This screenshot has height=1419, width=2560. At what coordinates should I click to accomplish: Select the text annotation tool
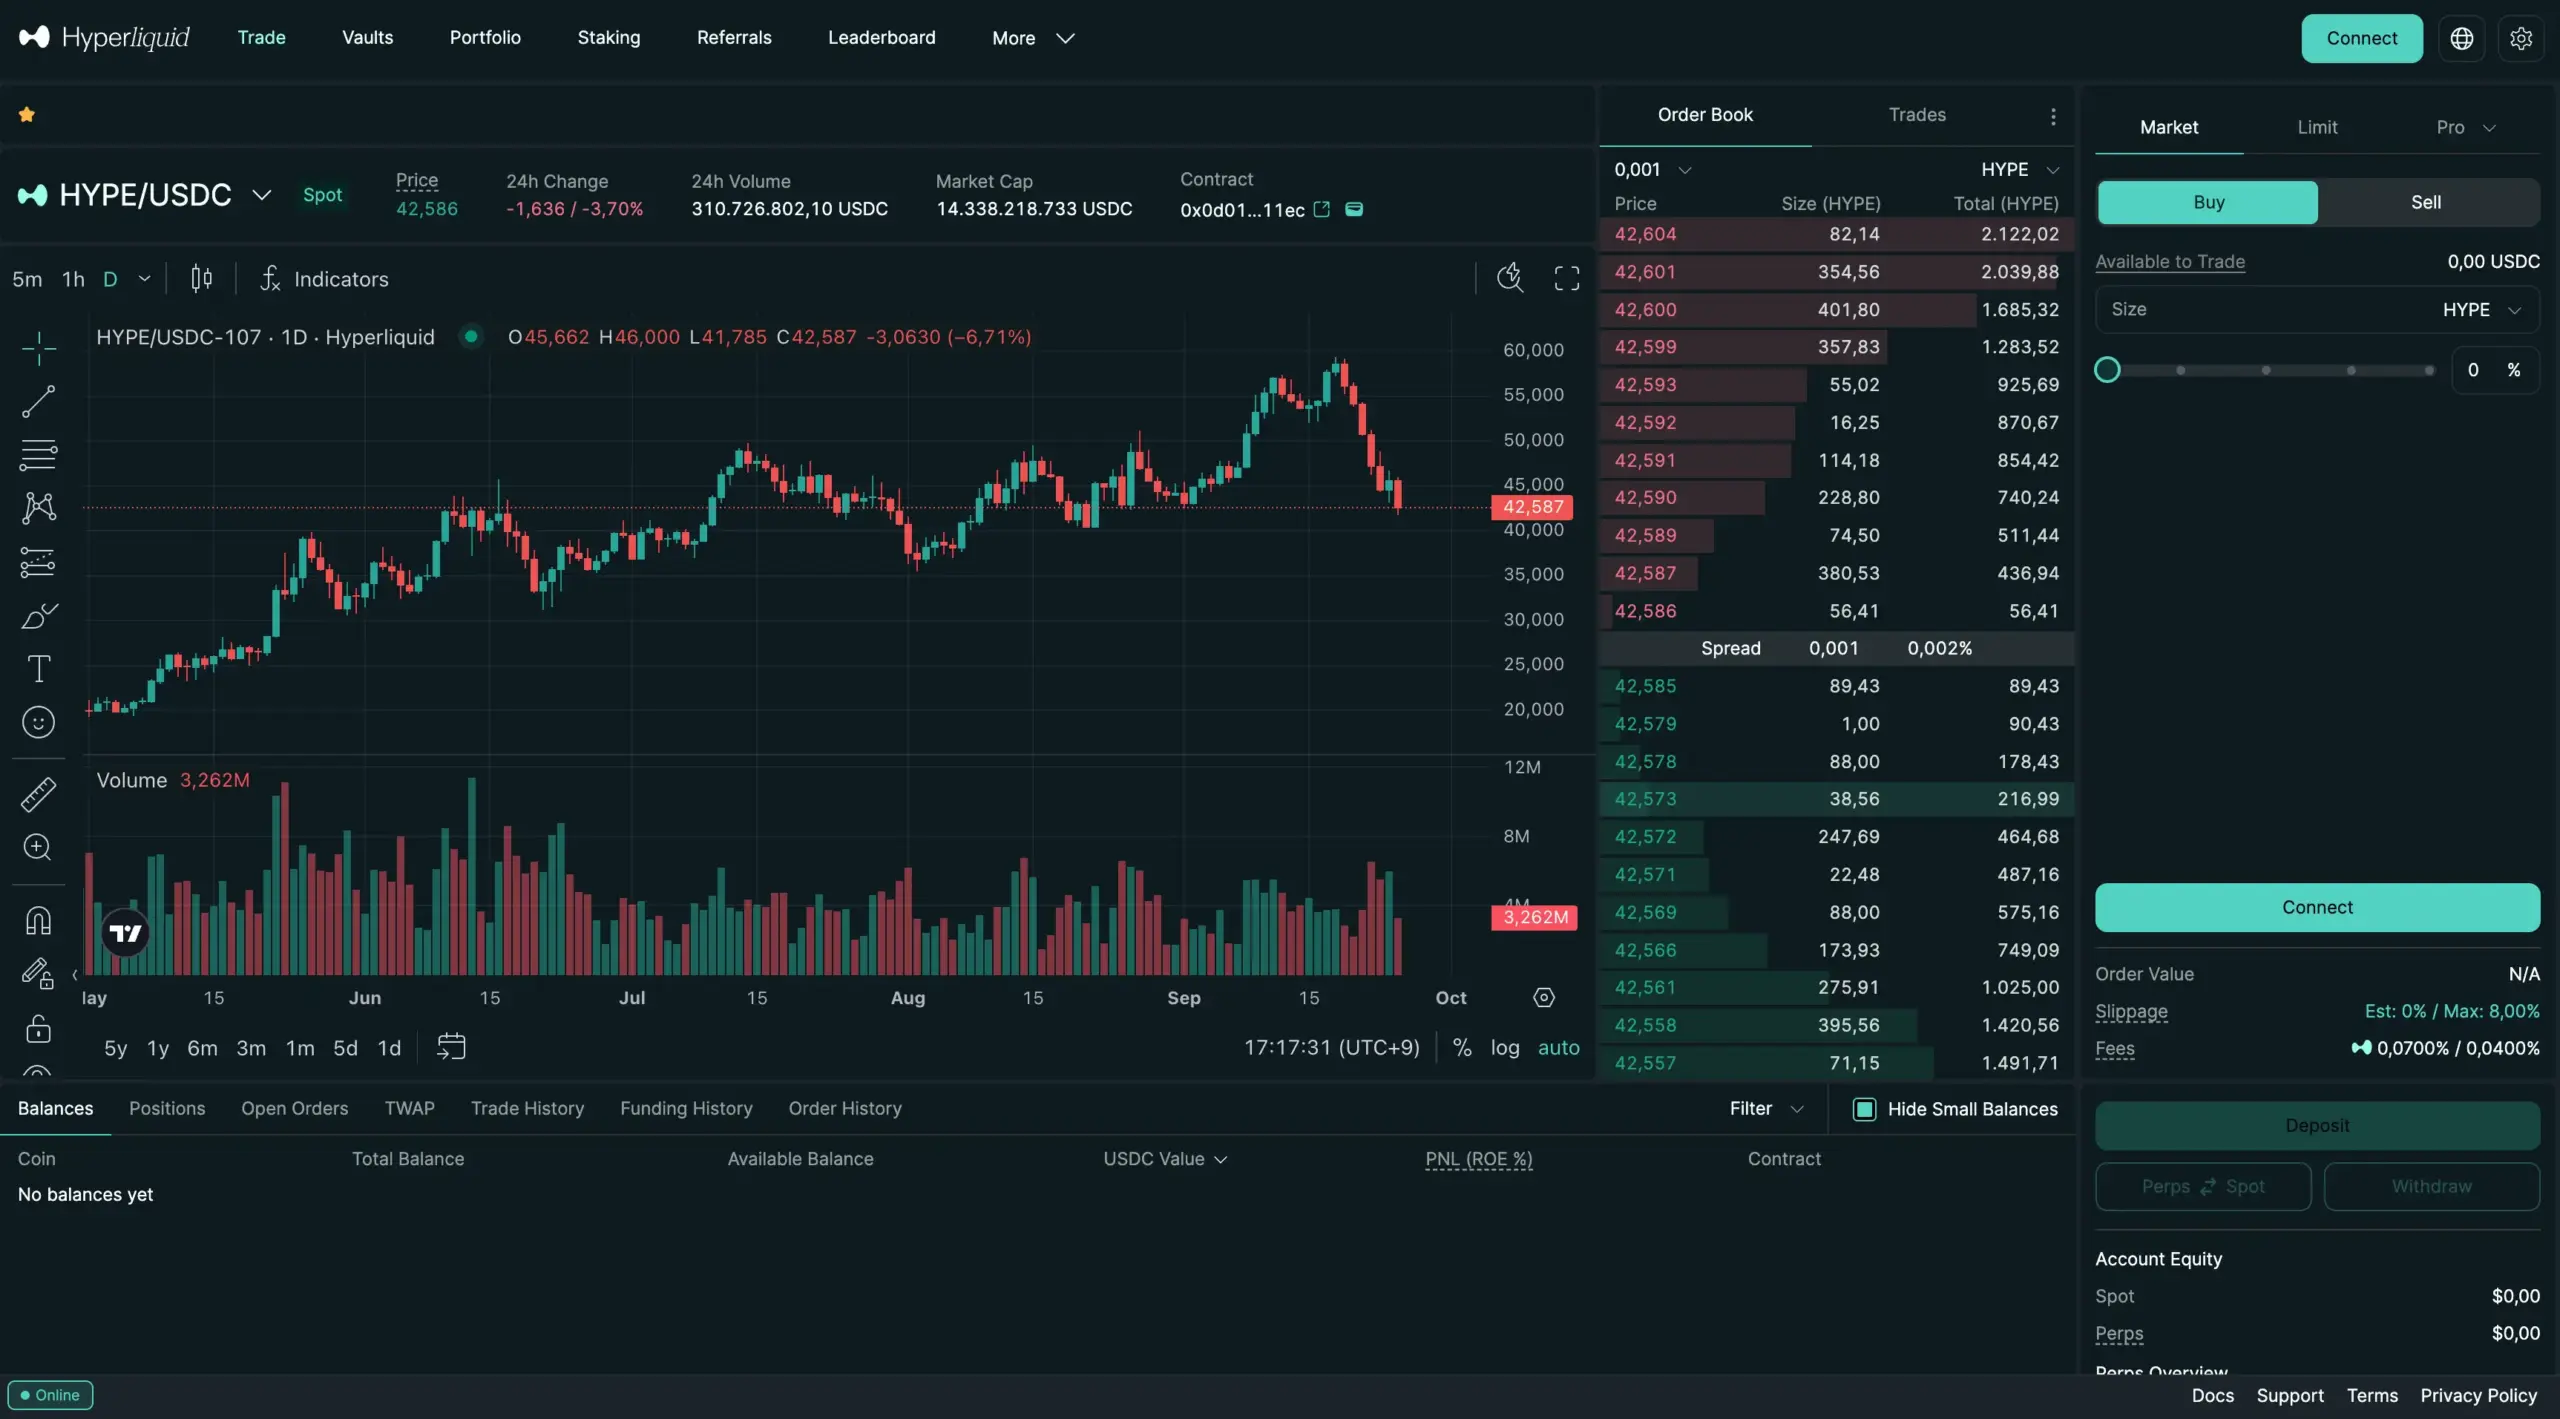(x=38, y=668)
